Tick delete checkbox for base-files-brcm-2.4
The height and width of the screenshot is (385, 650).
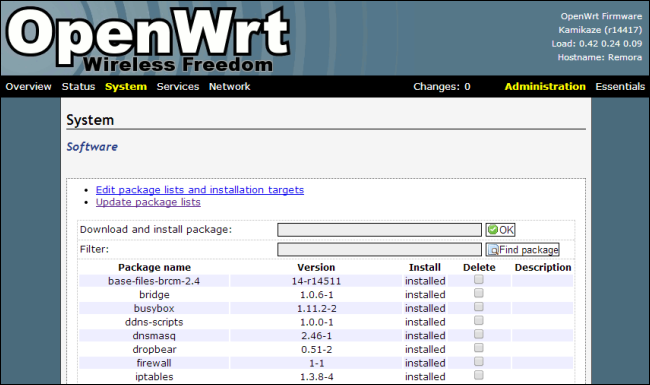click(x=479, y=279)
